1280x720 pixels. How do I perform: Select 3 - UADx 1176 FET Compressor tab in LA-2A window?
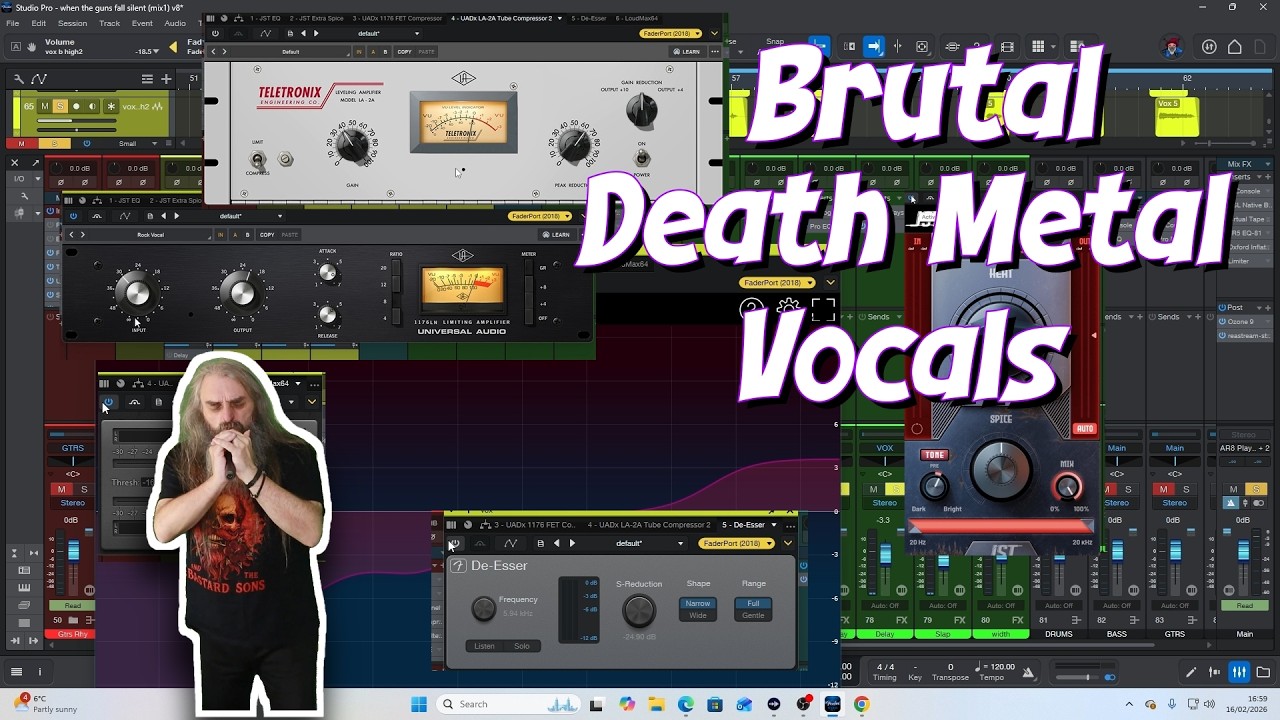pos(398,18)
